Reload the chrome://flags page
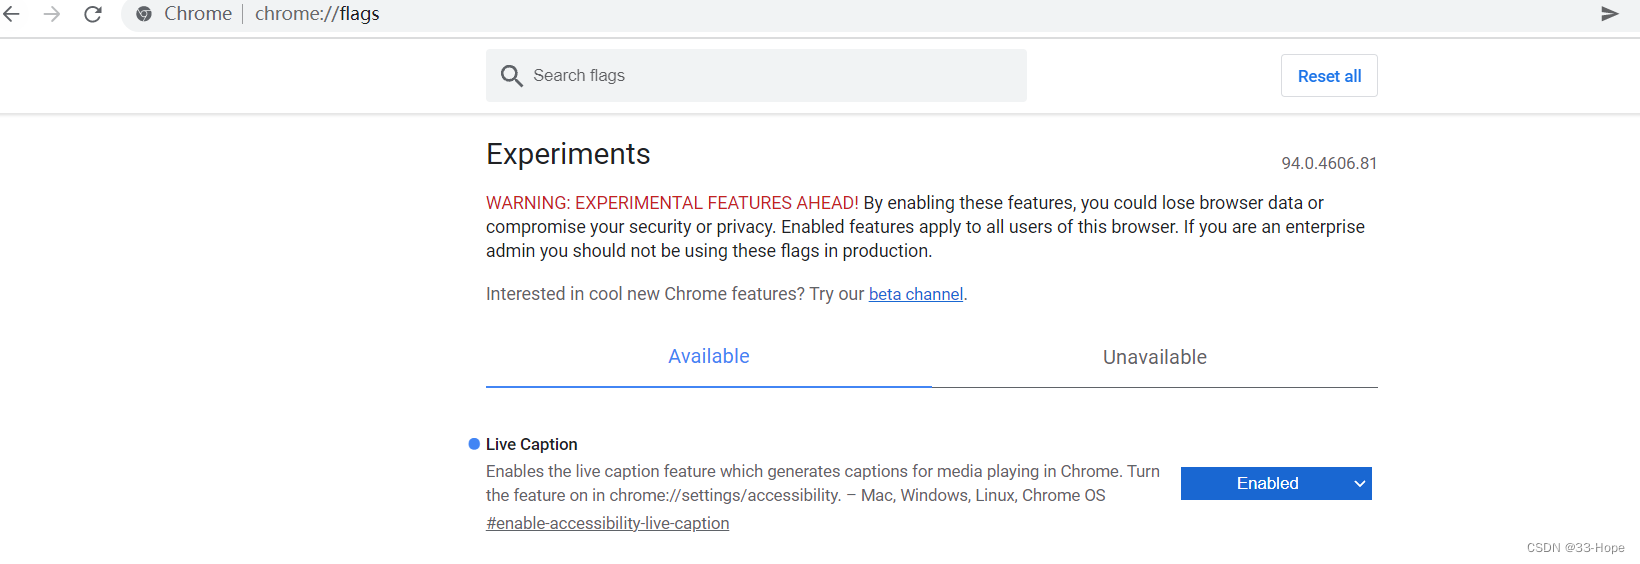 93,14
